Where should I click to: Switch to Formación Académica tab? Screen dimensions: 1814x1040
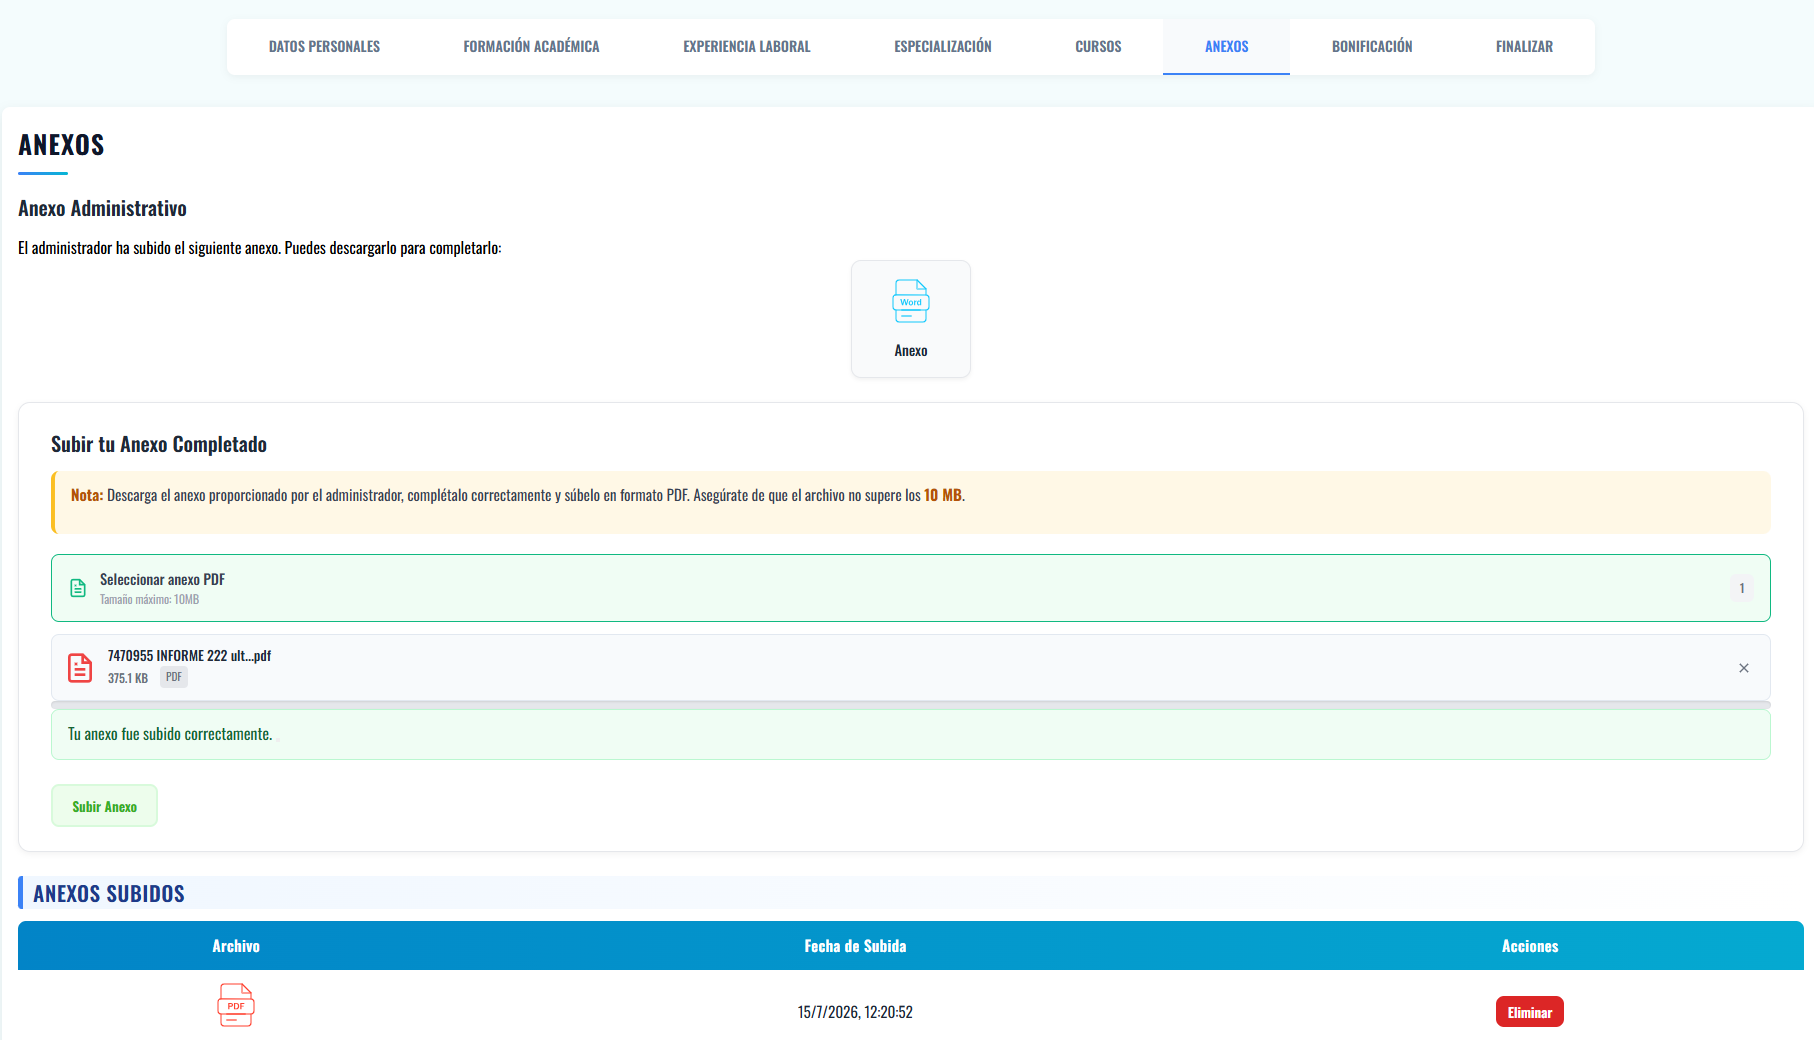(x=531, y=47)
